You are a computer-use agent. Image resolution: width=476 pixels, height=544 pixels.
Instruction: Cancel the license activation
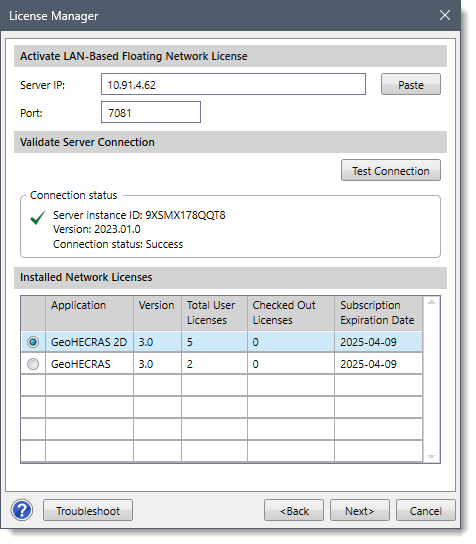click(x=426, y=510)
